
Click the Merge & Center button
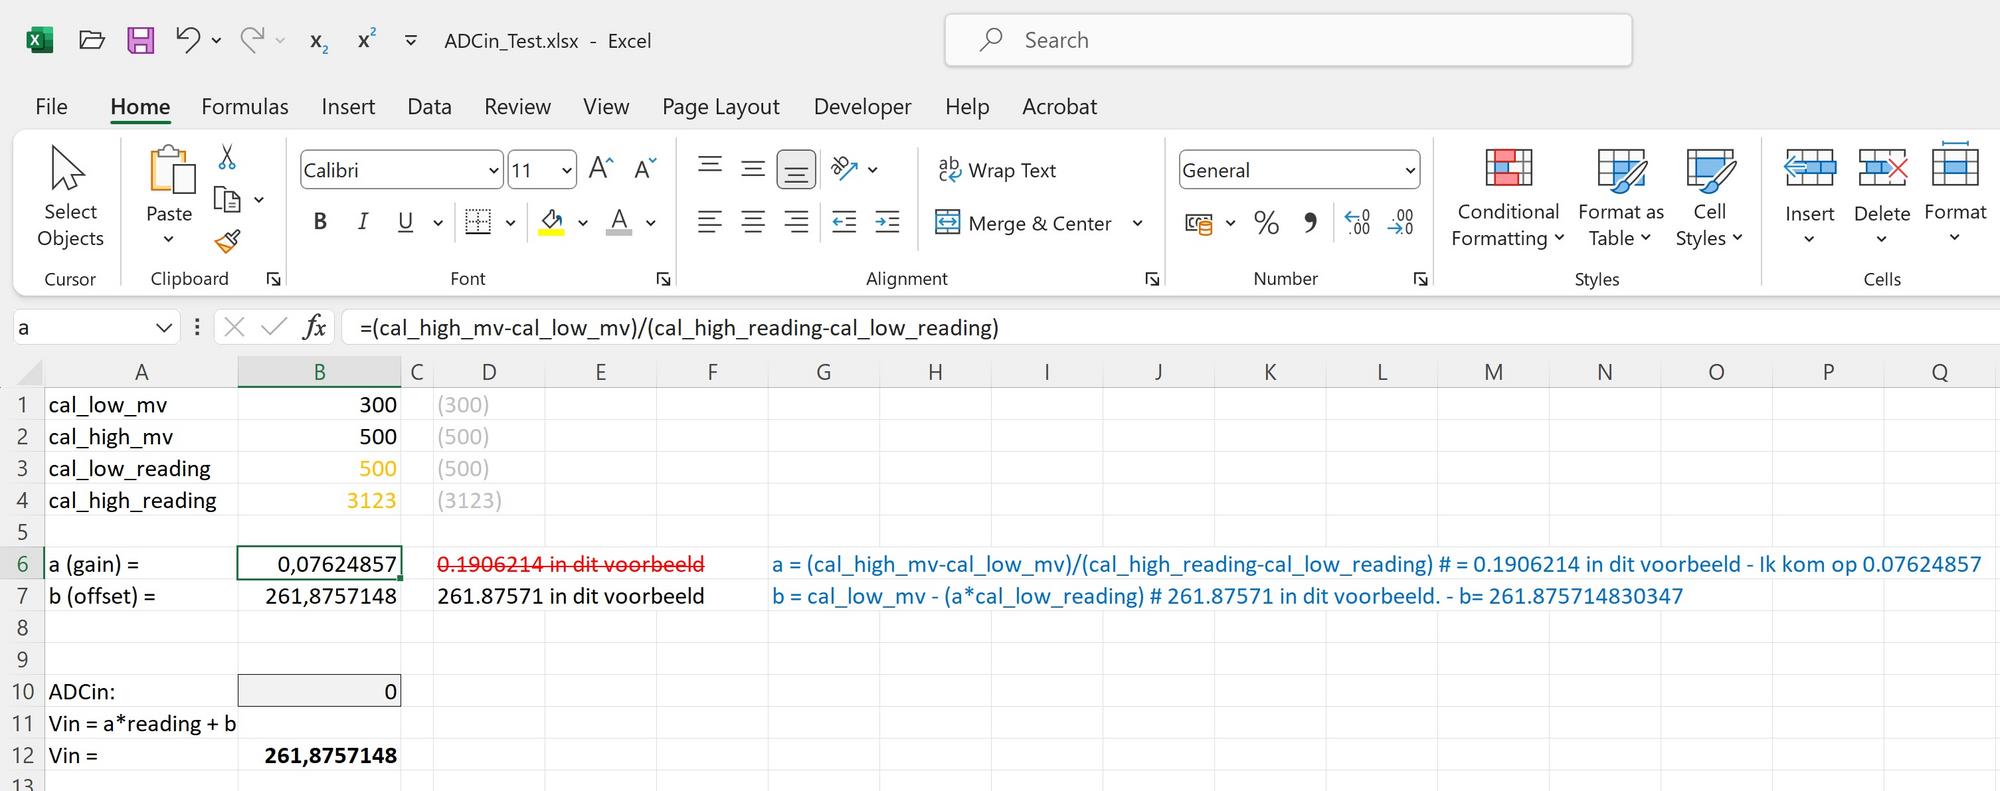1023,223
